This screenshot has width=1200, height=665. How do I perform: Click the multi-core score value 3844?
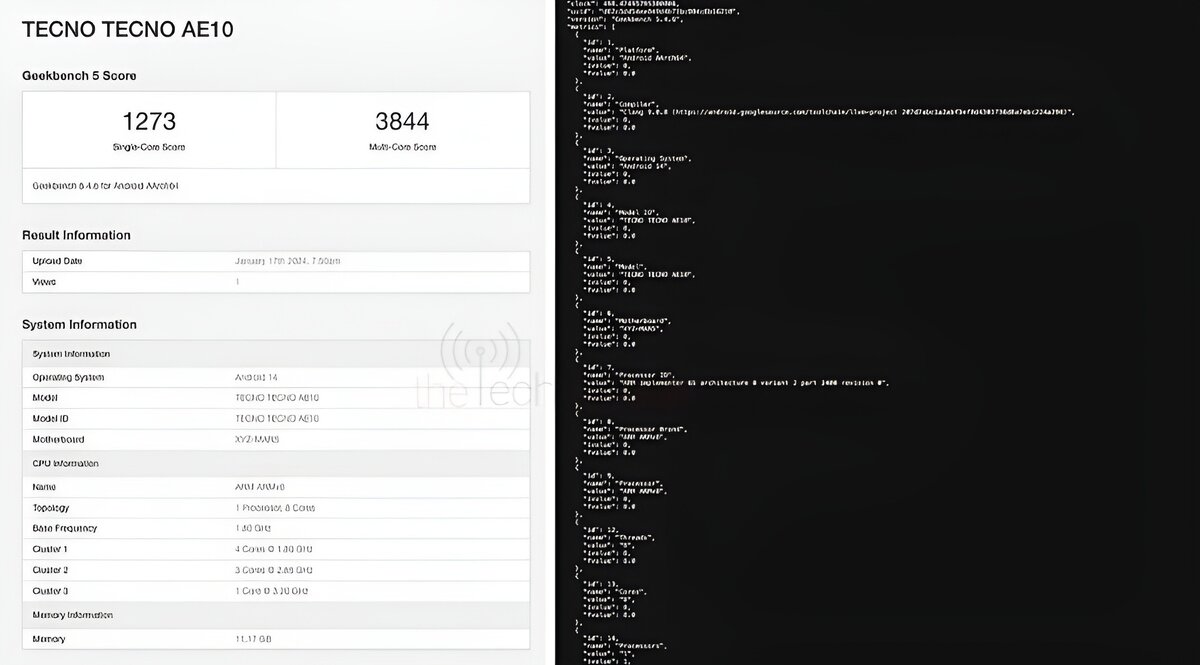pos(402,122)
